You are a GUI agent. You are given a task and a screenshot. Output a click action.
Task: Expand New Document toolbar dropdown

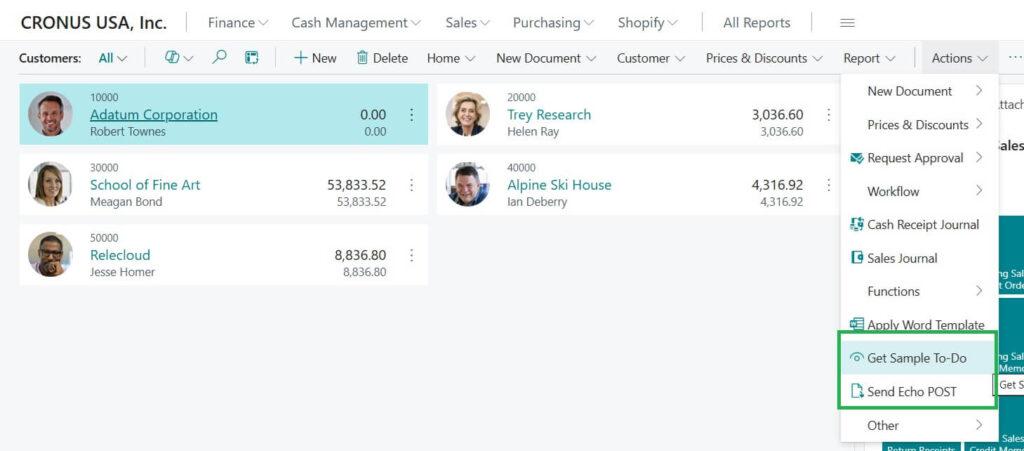[x=546, y=58]
